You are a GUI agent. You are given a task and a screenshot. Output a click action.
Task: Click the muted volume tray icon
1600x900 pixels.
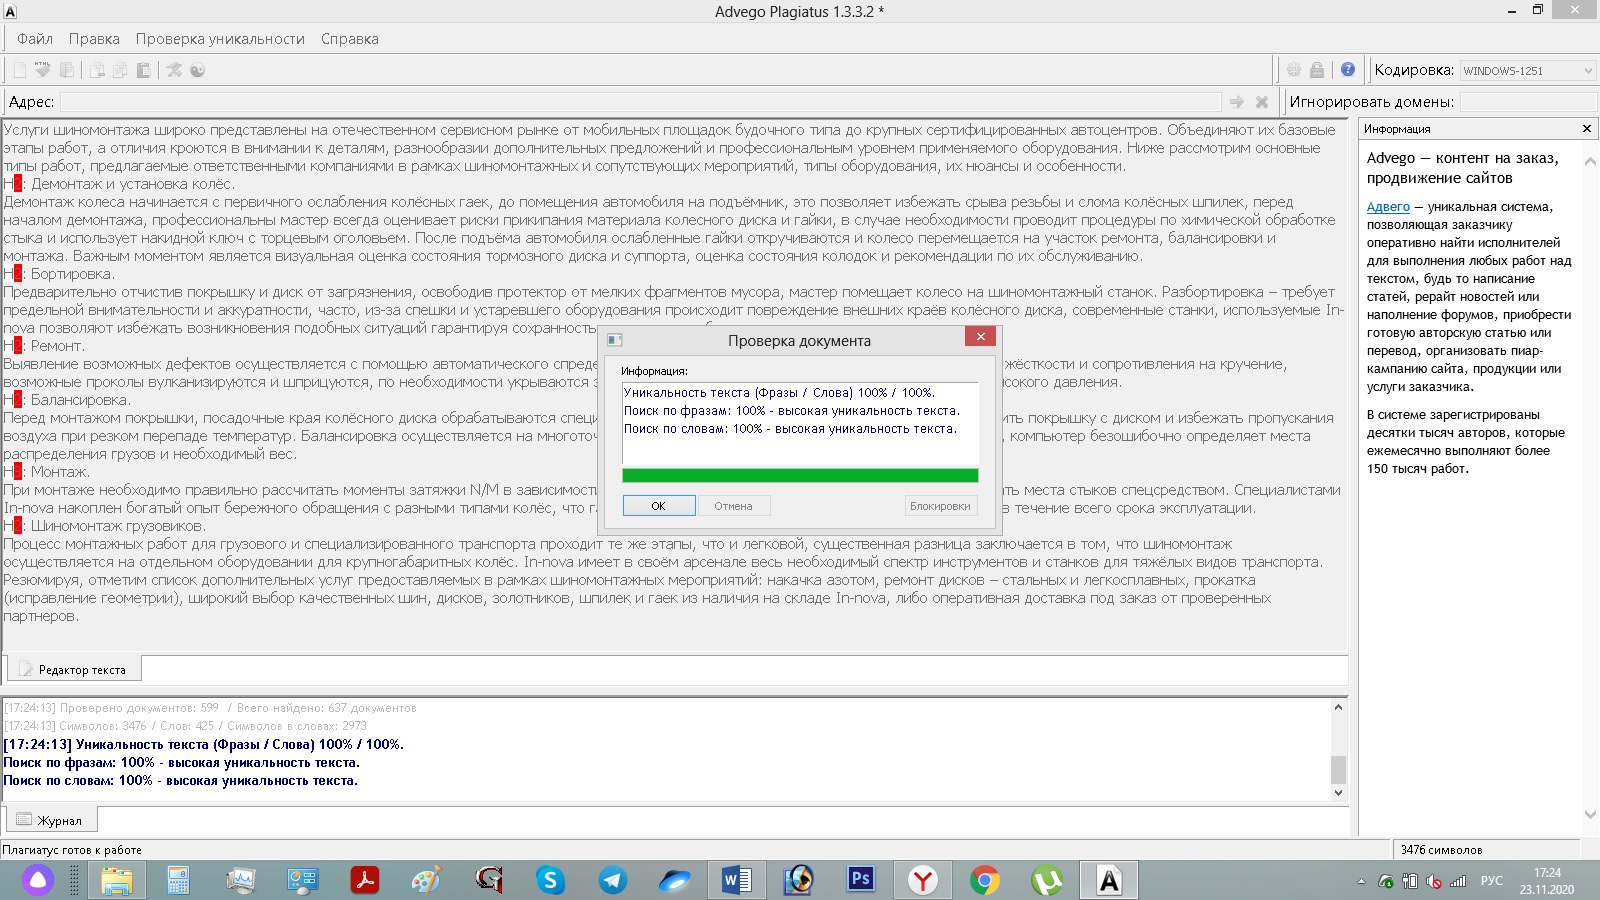[x=1434, y=881]
